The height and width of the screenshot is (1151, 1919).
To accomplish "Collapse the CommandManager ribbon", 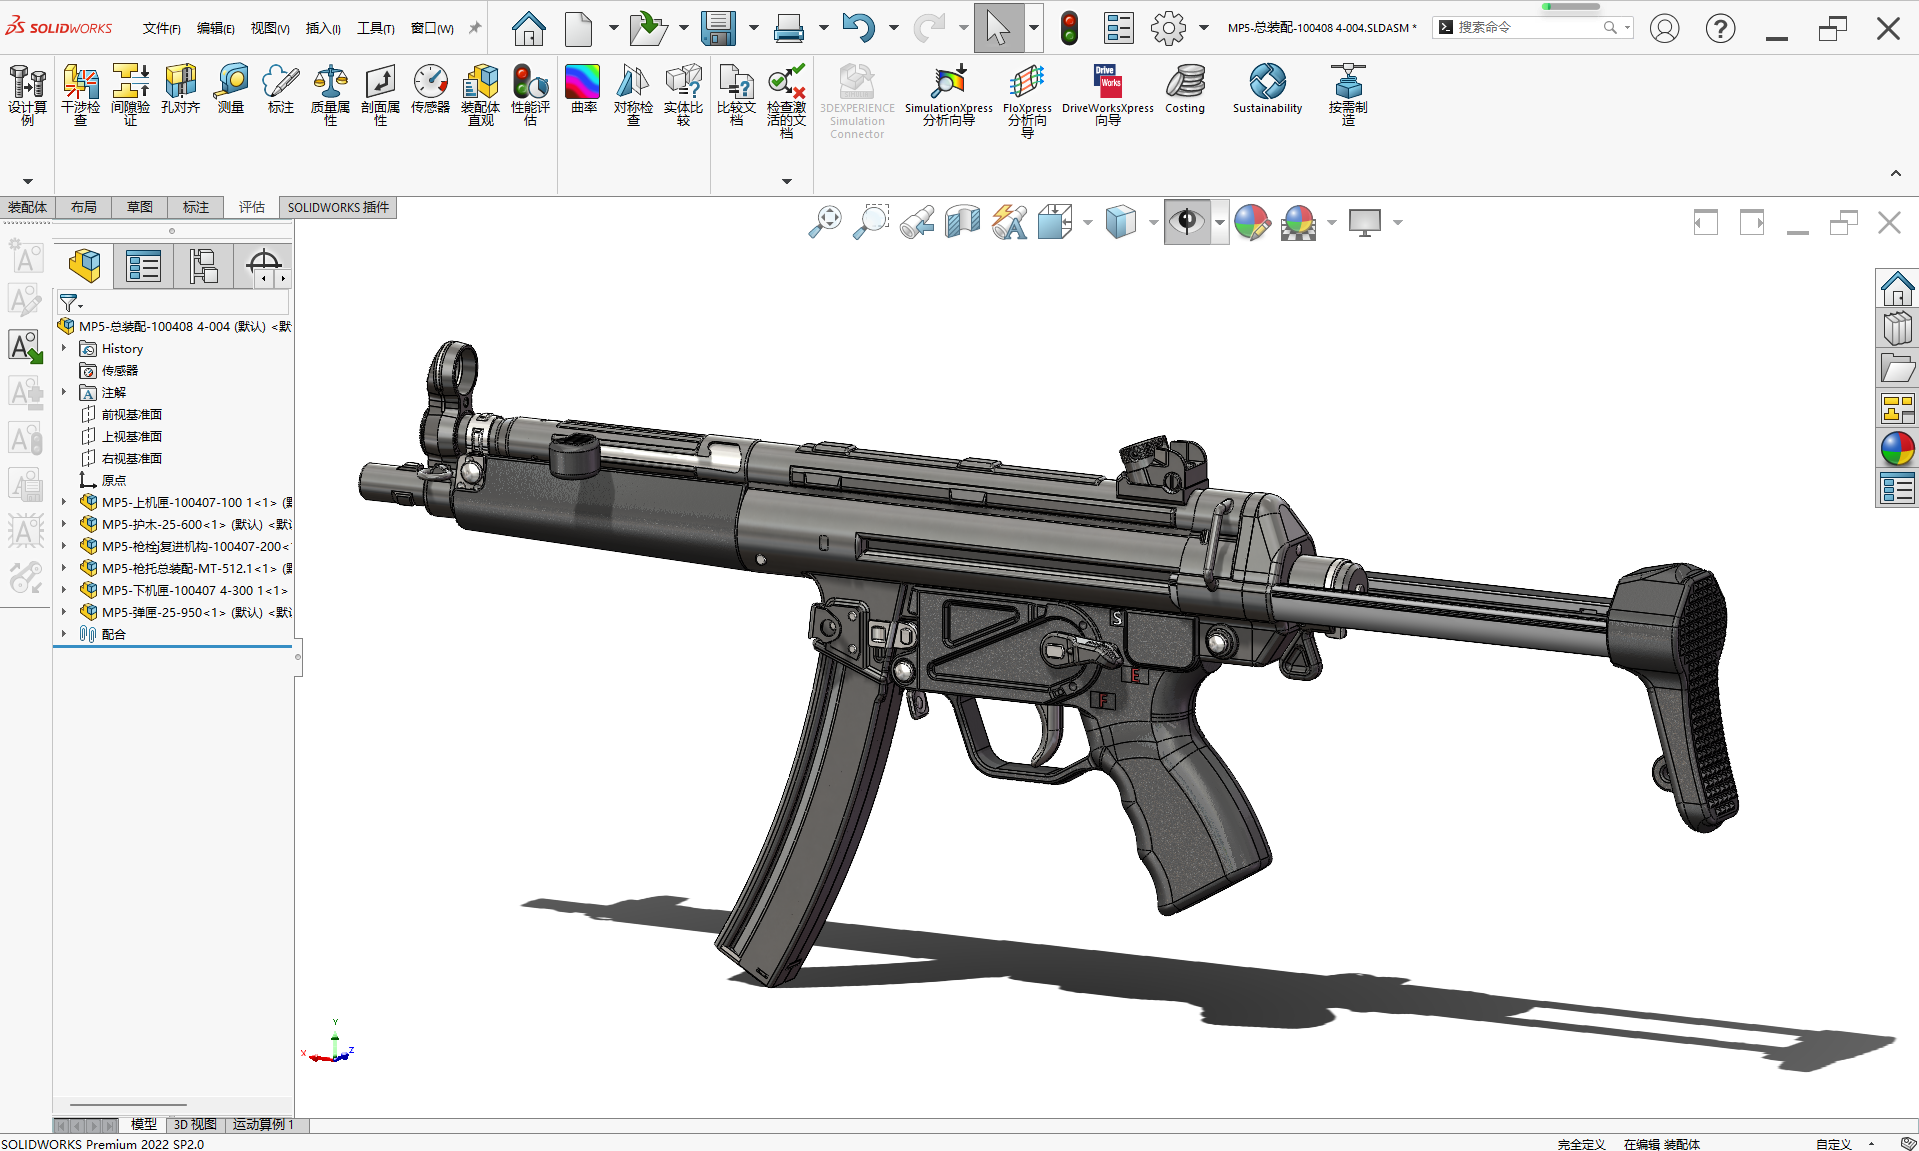I will point(1895,173).
